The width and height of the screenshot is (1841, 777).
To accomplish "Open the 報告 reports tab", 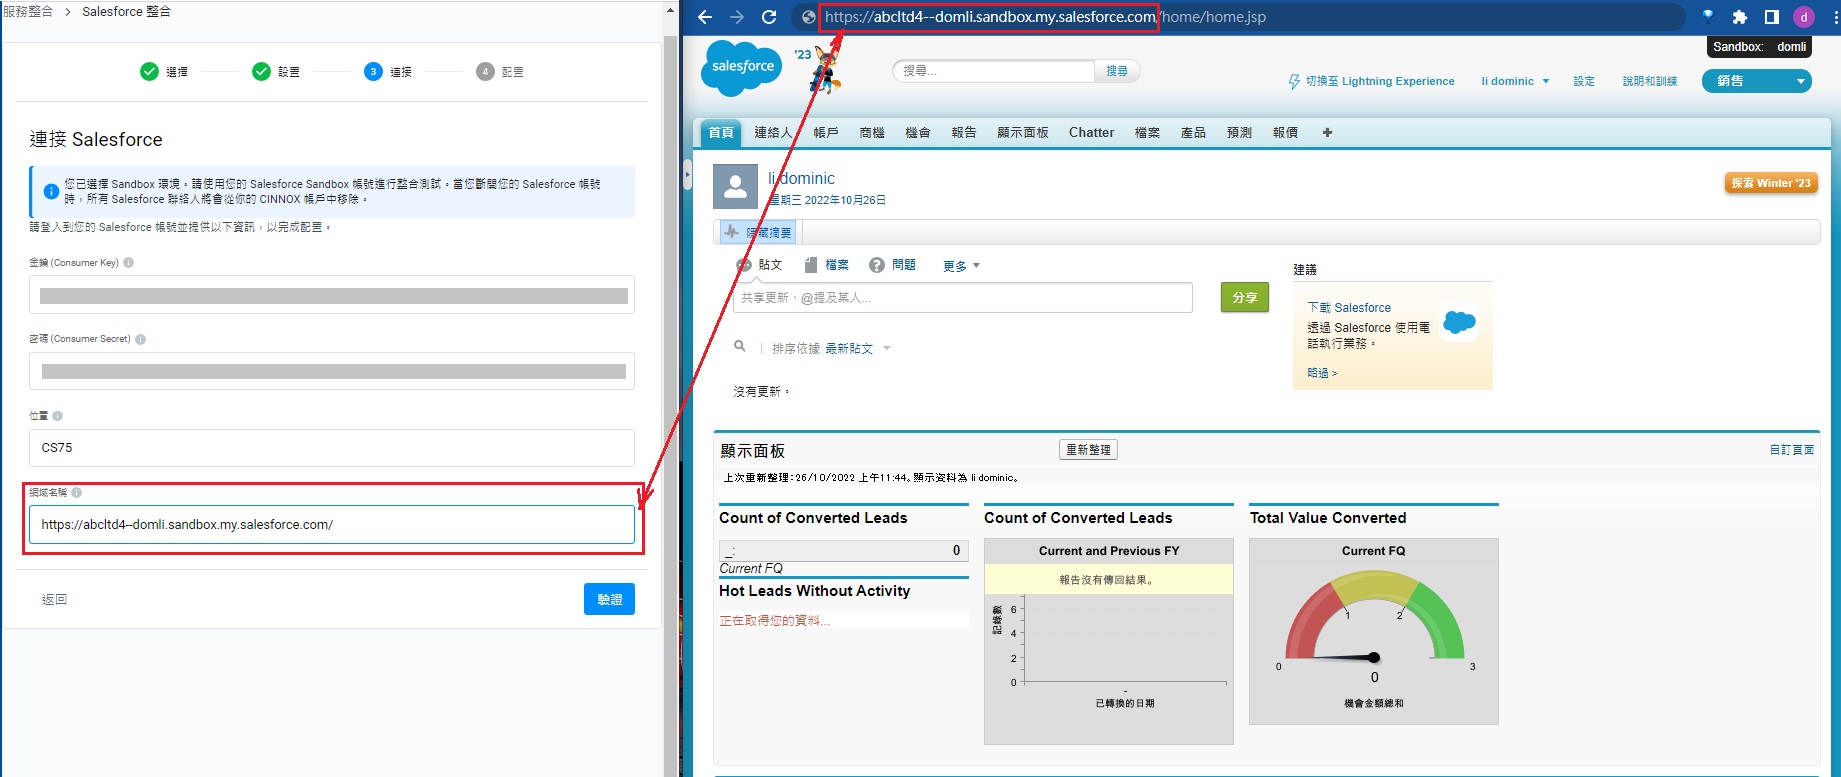I will (964, 132).
